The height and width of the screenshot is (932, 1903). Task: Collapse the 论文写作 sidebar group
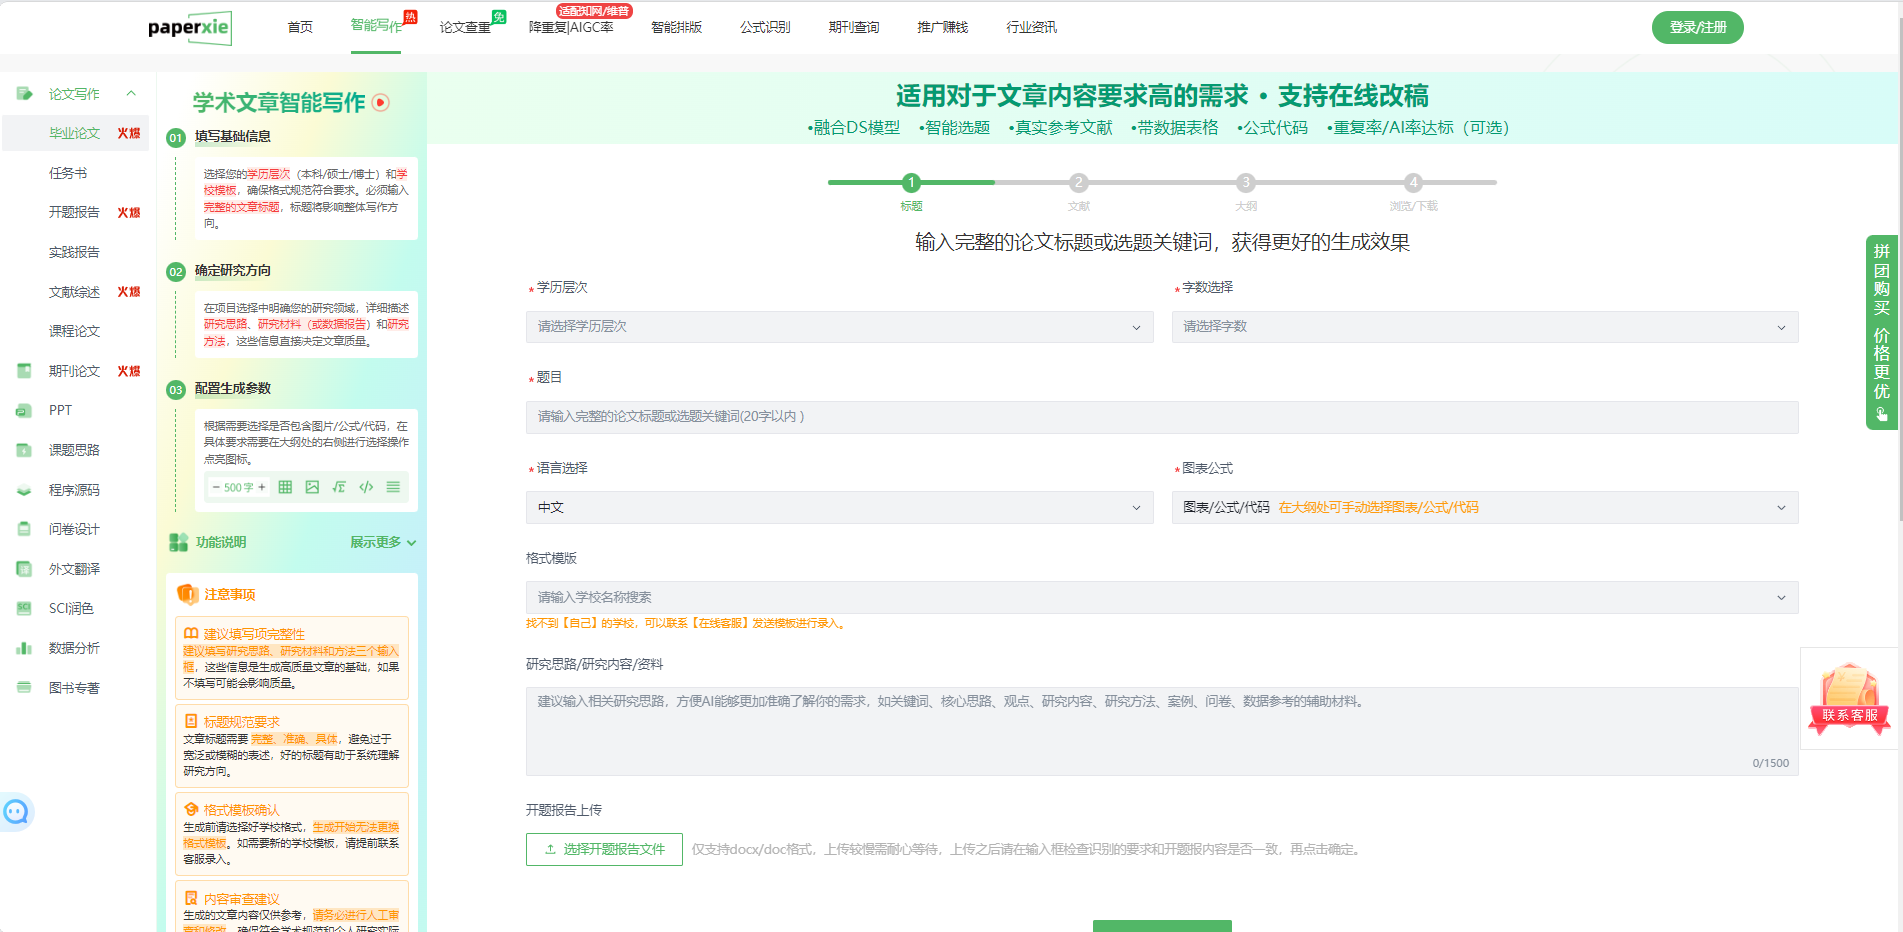(x=130, y=94)
